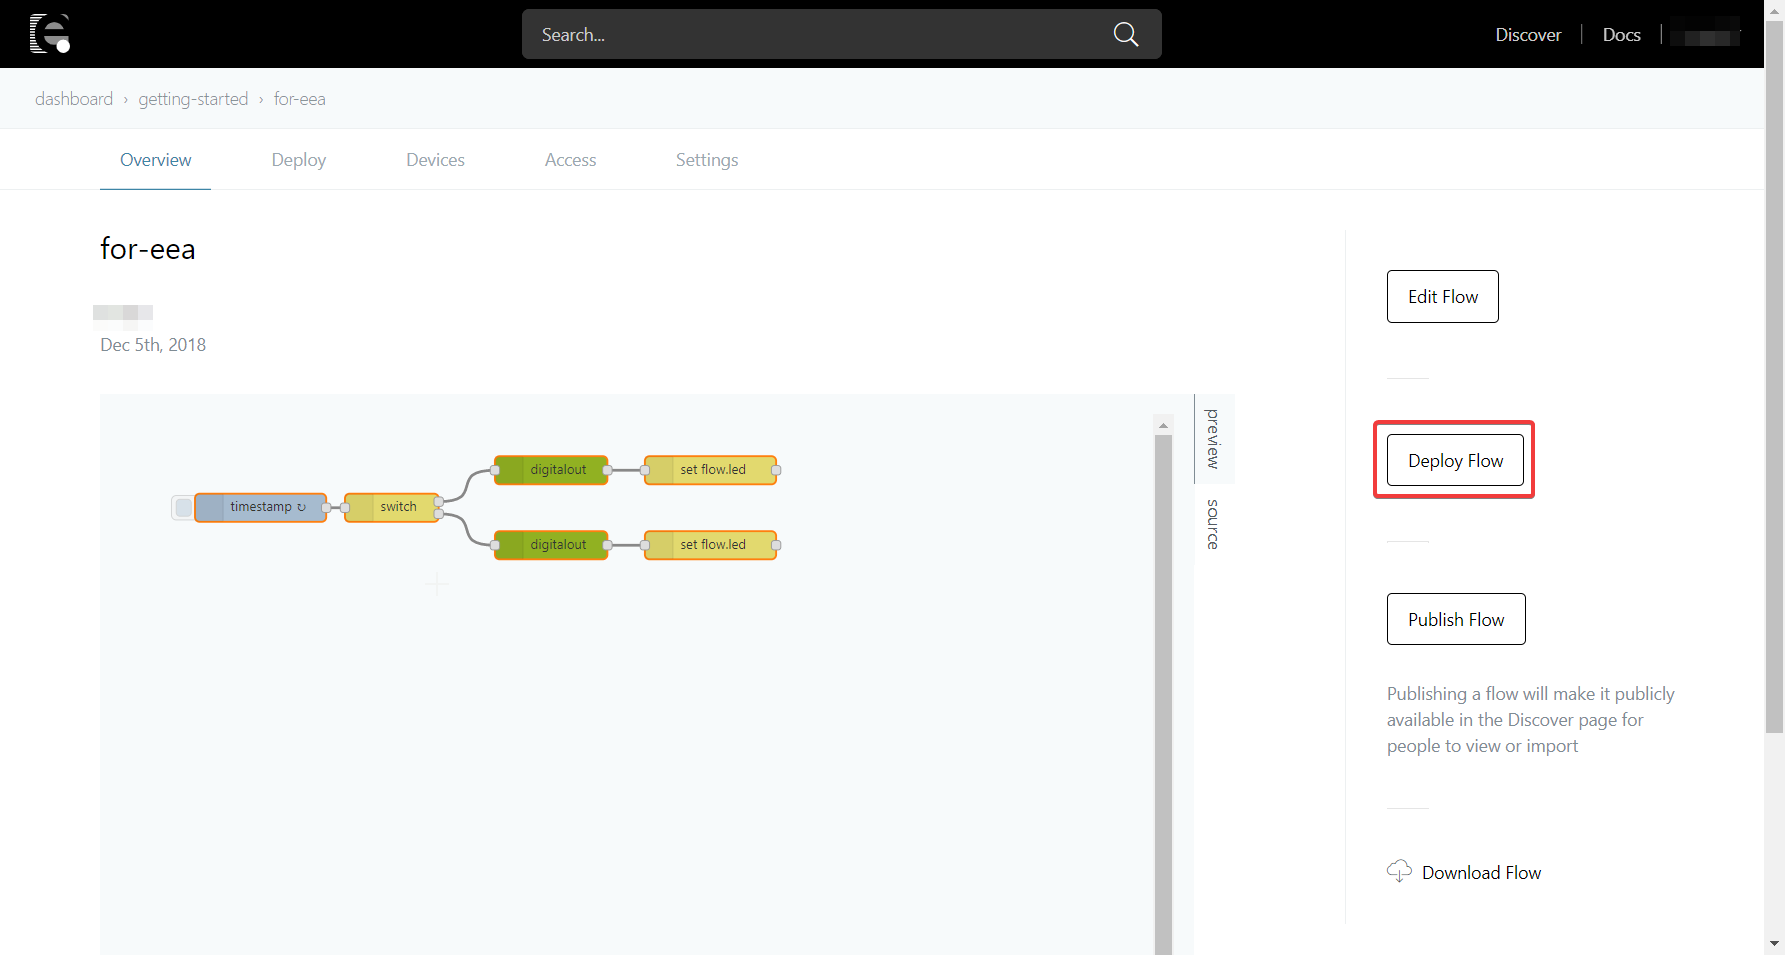The width and height of the screenshot is (1785, 955).
Task: Click the Publish Flow button
Action: 1455,618
